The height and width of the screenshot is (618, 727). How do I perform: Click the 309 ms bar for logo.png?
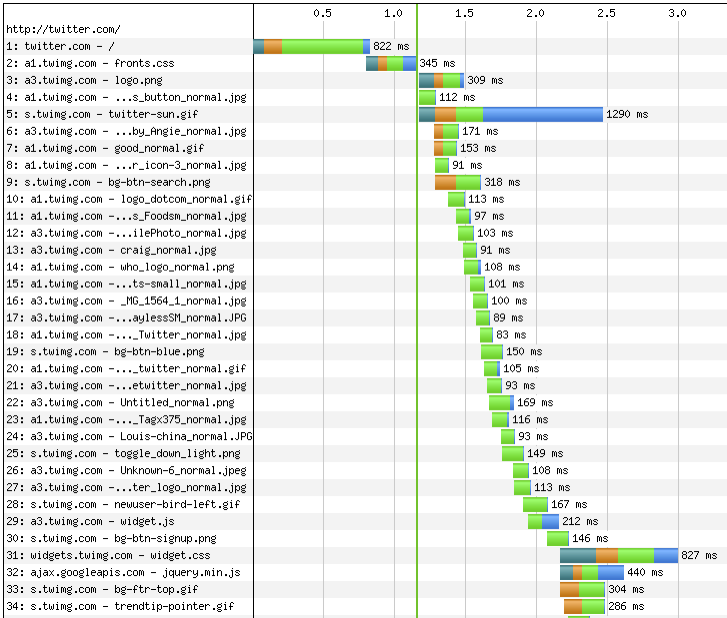click(441, 80)
